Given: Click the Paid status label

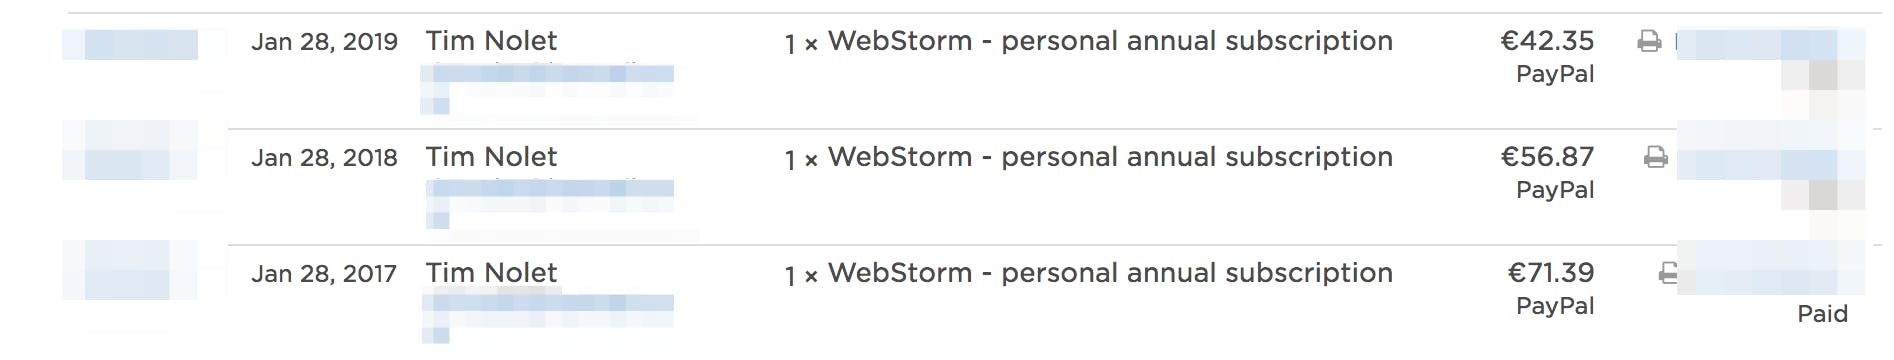Looking at the screenshot, I should [1822, 314].
